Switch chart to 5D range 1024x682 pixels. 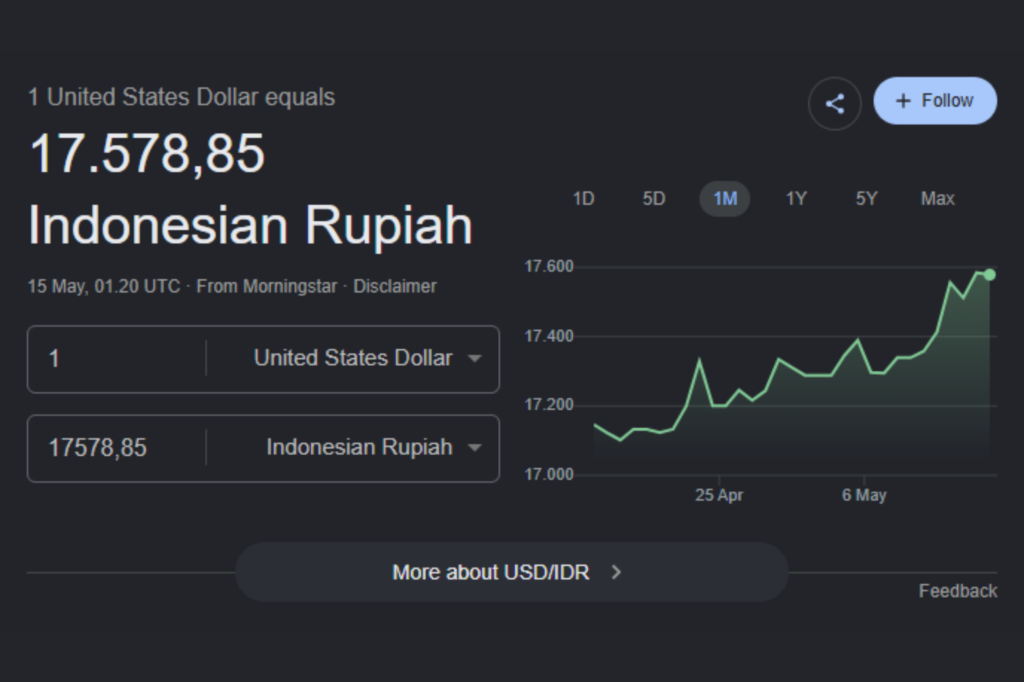coord(654,199)
